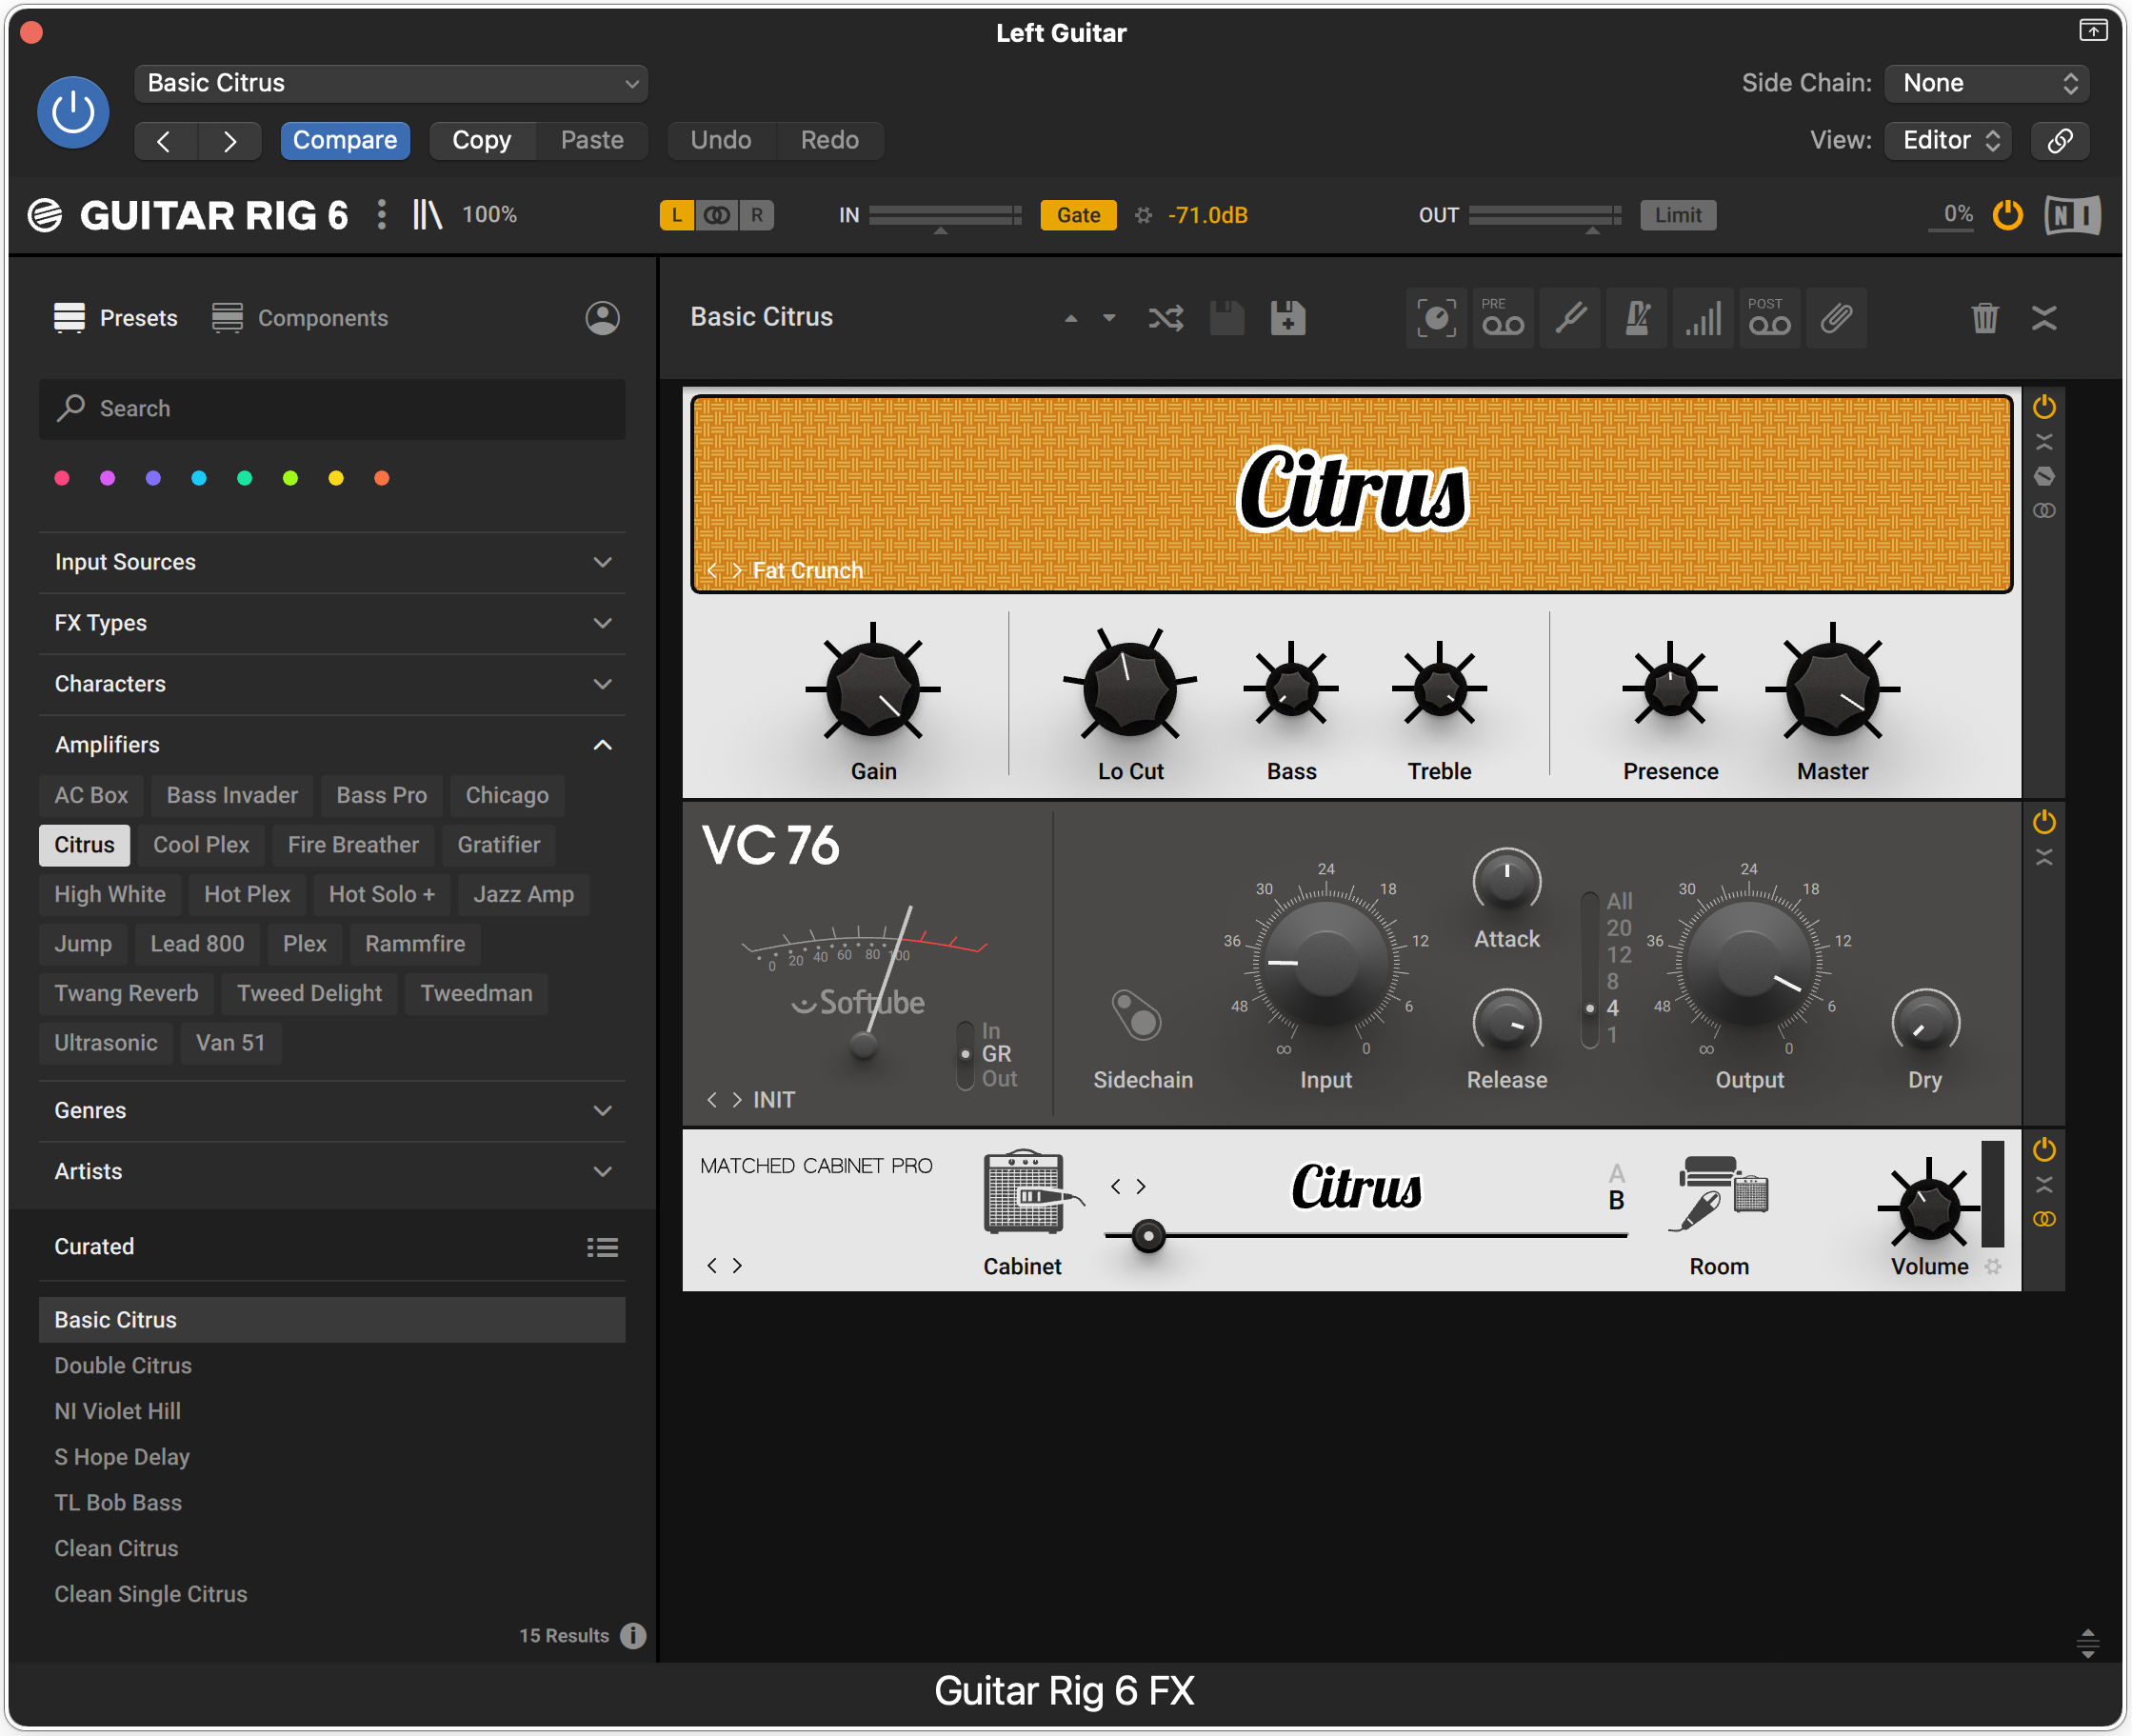The image size is (2132, 1736).
Task: Switch to the Presets tab
Action: (x=115, y=318)
